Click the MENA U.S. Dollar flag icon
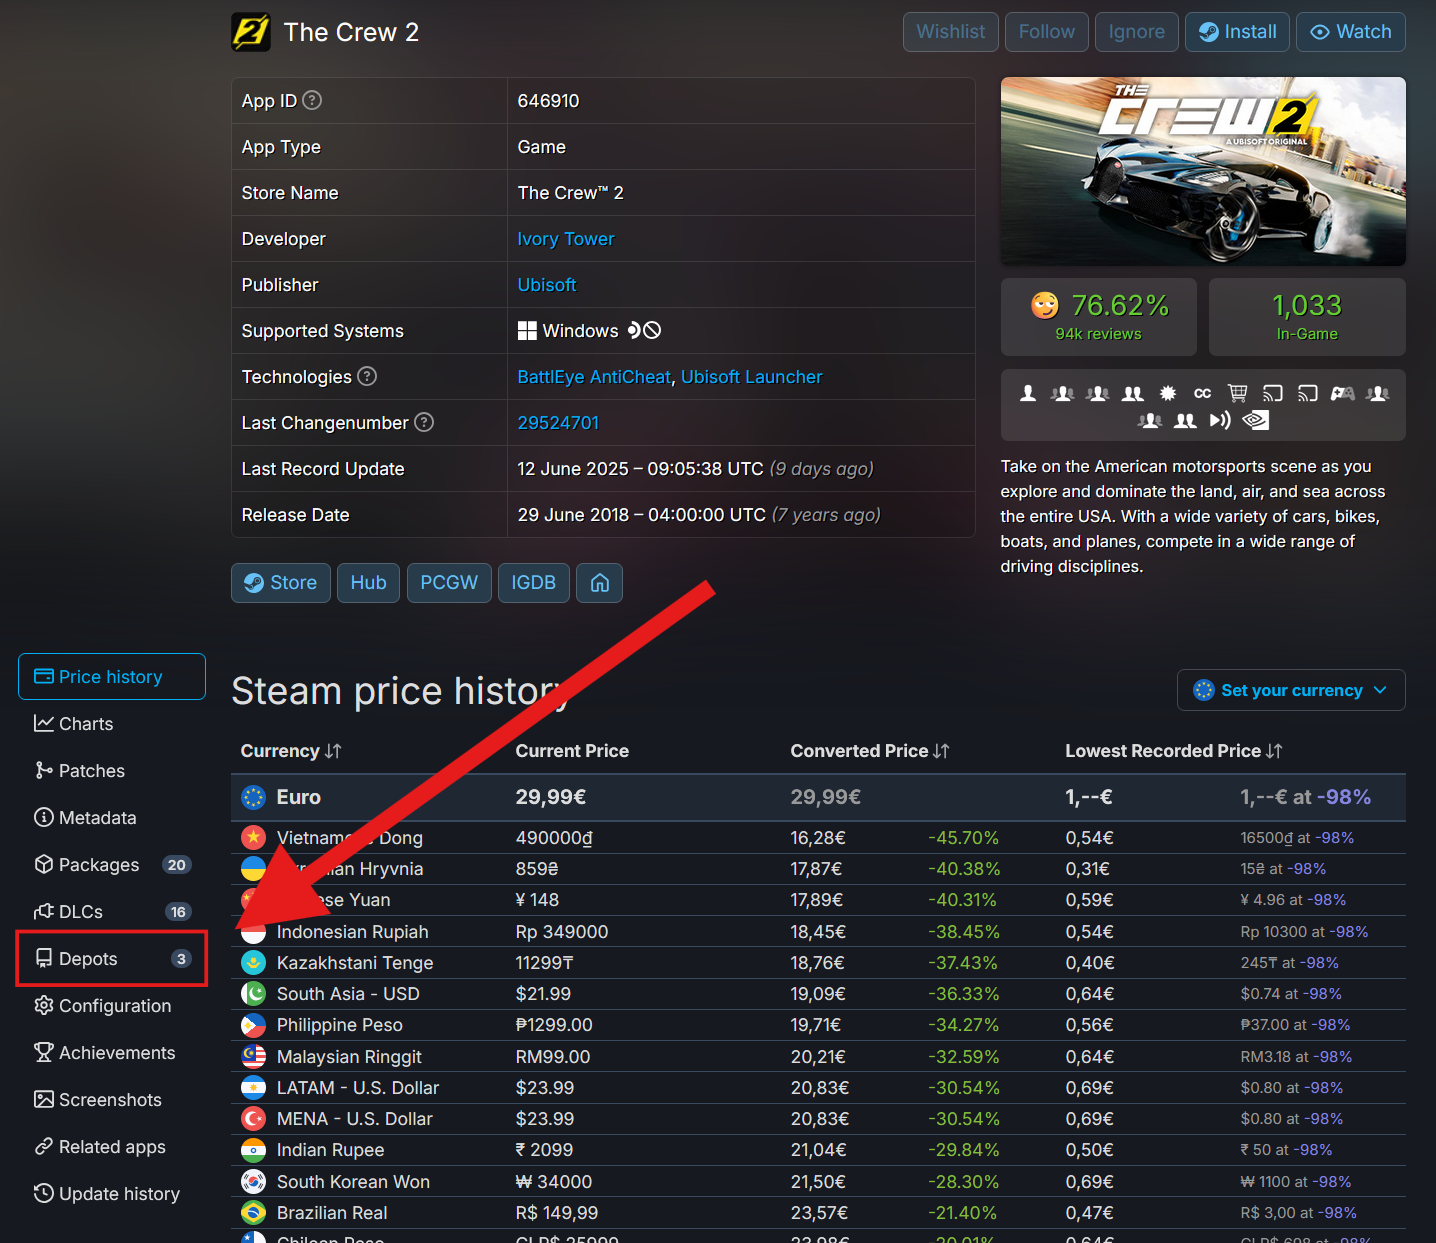This screenshot has width=1436, height=1243. (254, 1118)
